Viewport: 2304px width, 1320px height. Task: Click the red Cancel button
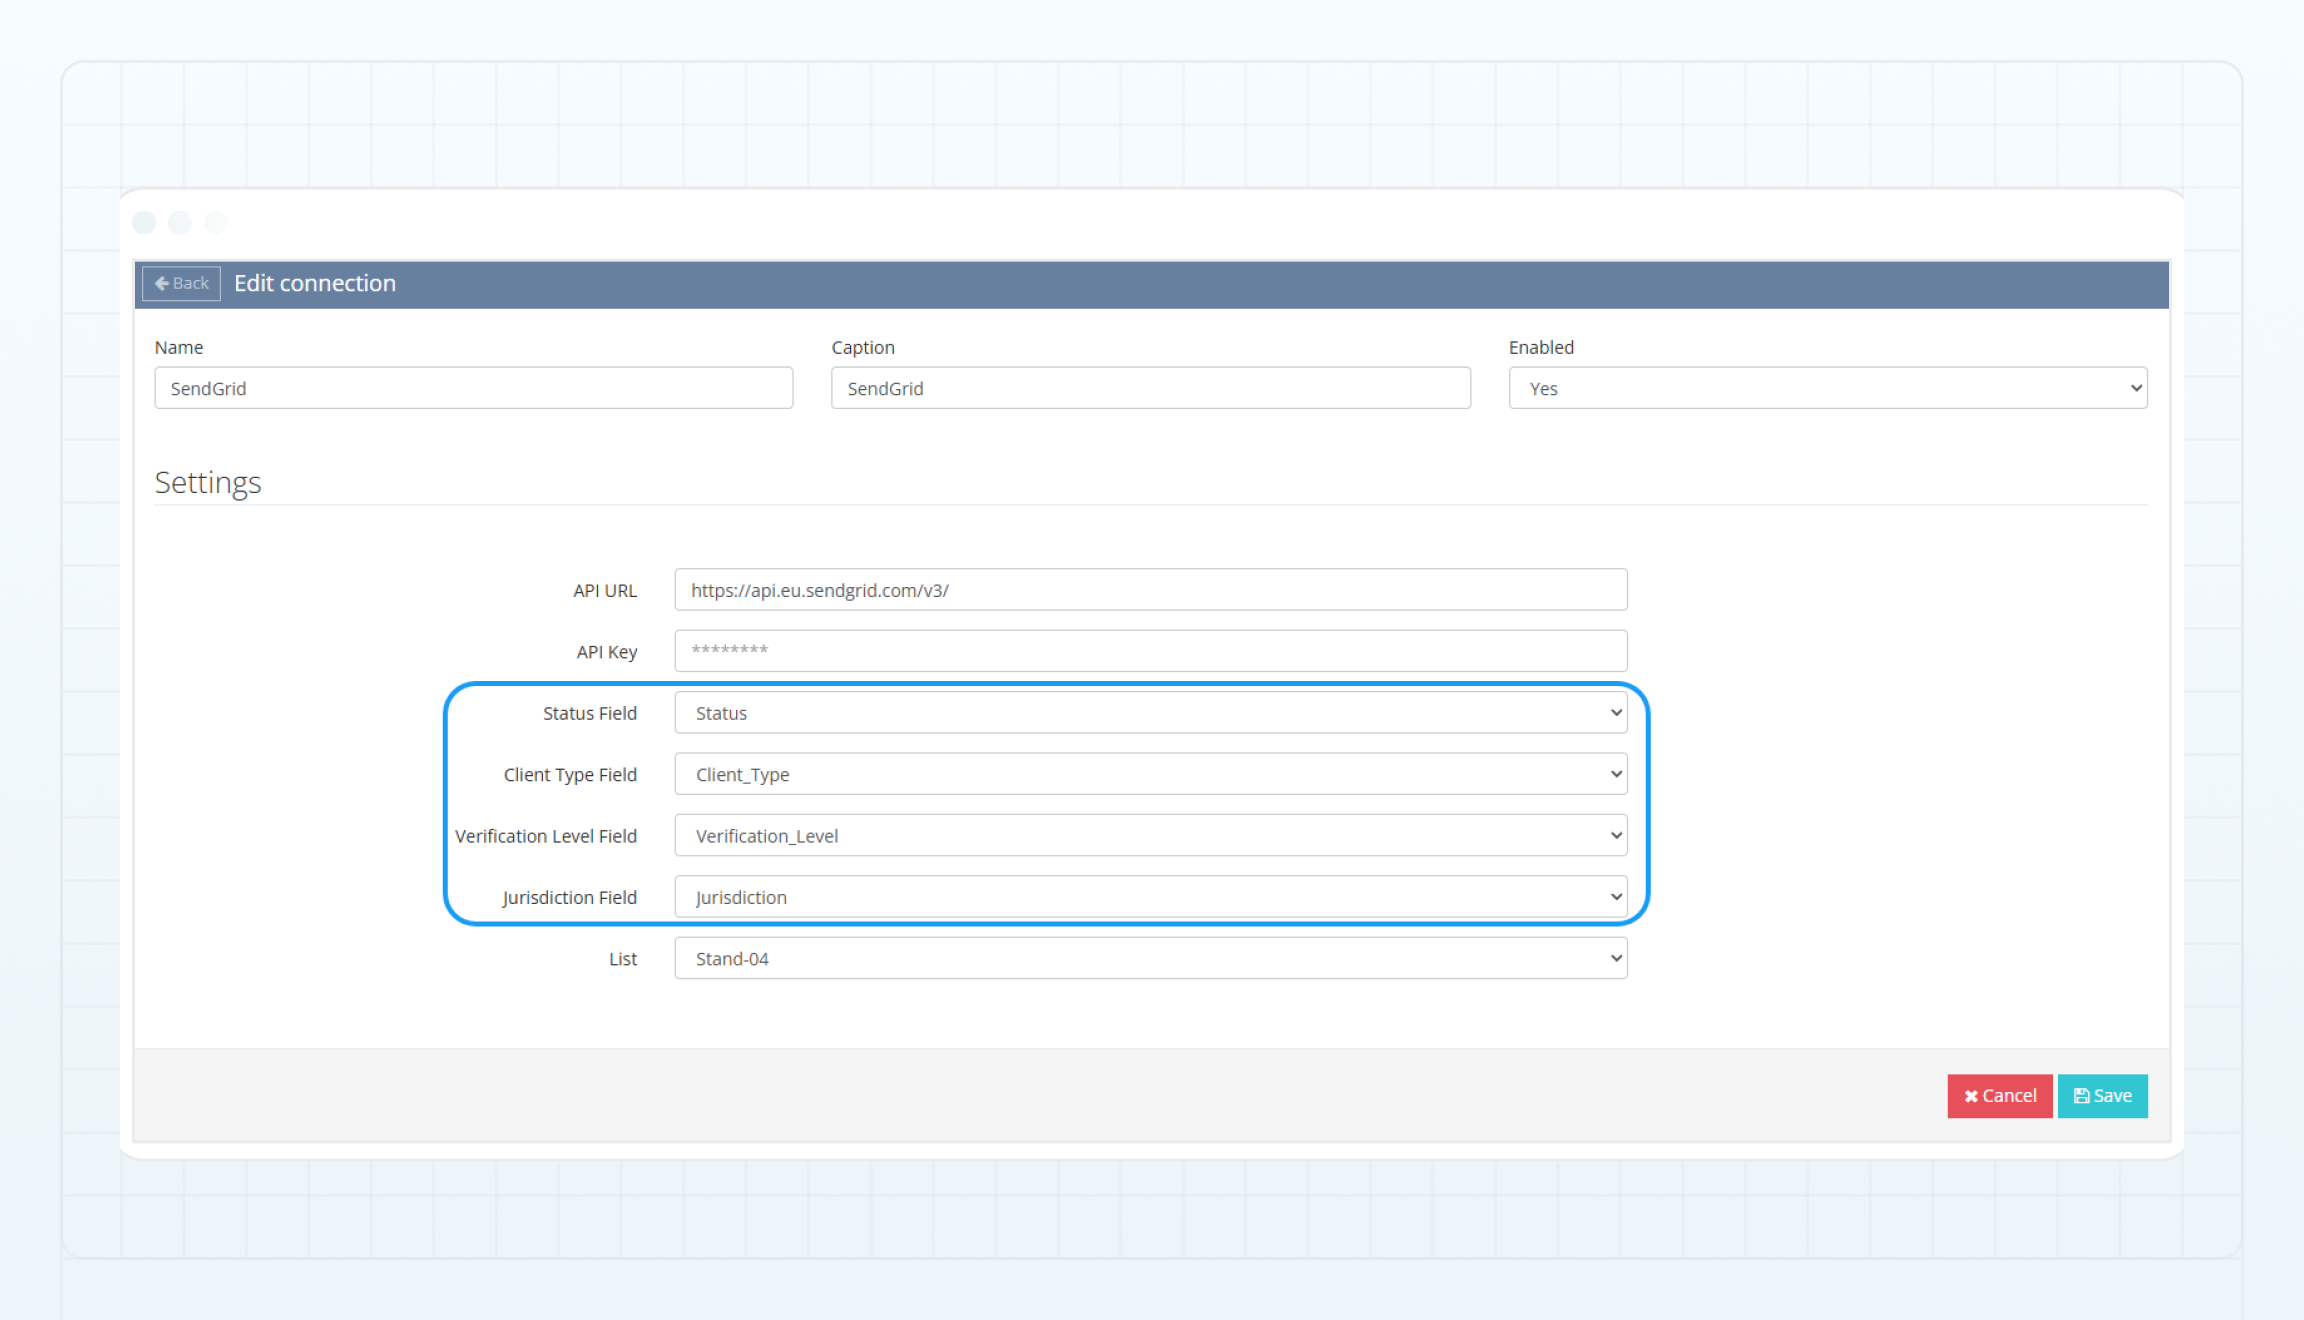pyautogui.click(x=1999, y=1096)
